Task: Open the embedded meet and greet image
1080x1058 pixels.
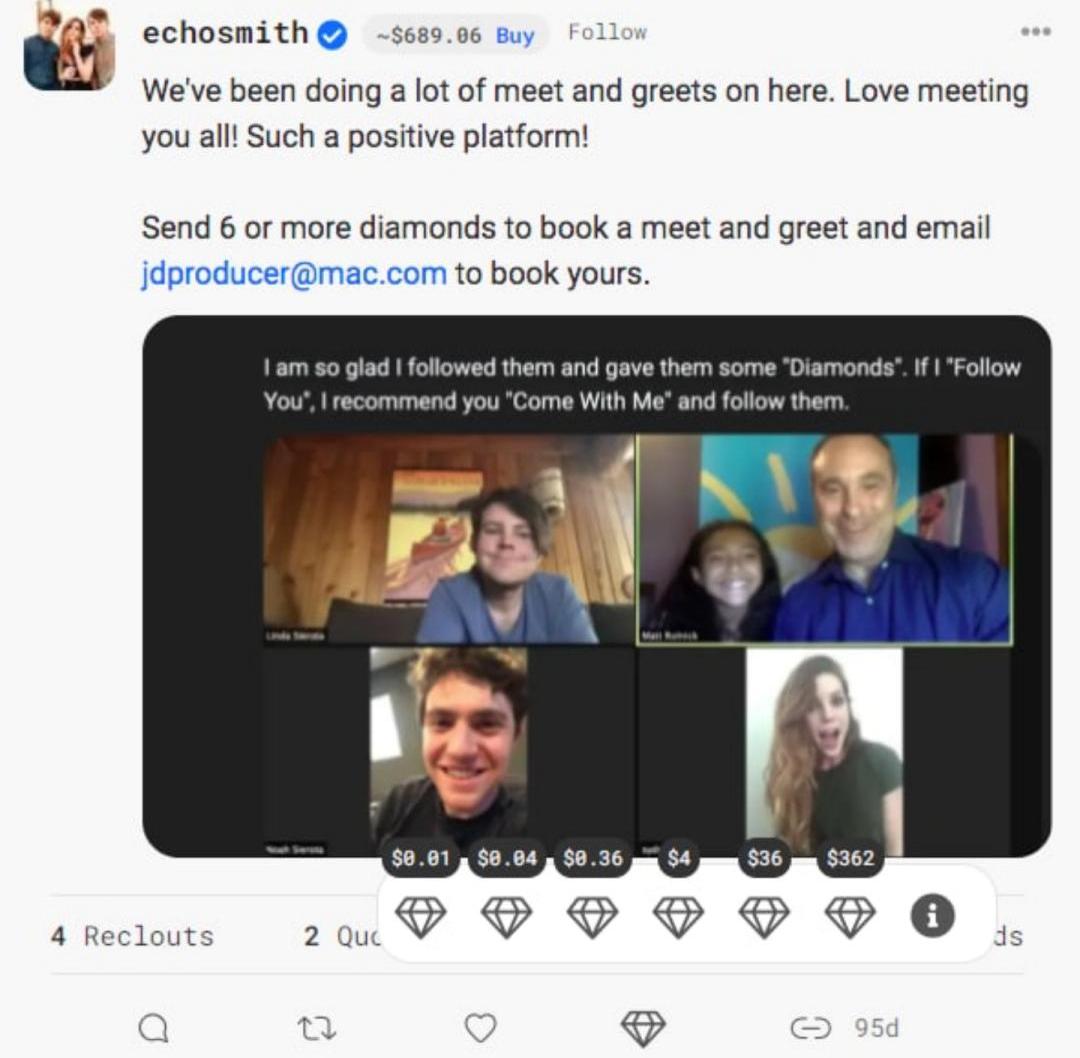Action: click(596, 586)
